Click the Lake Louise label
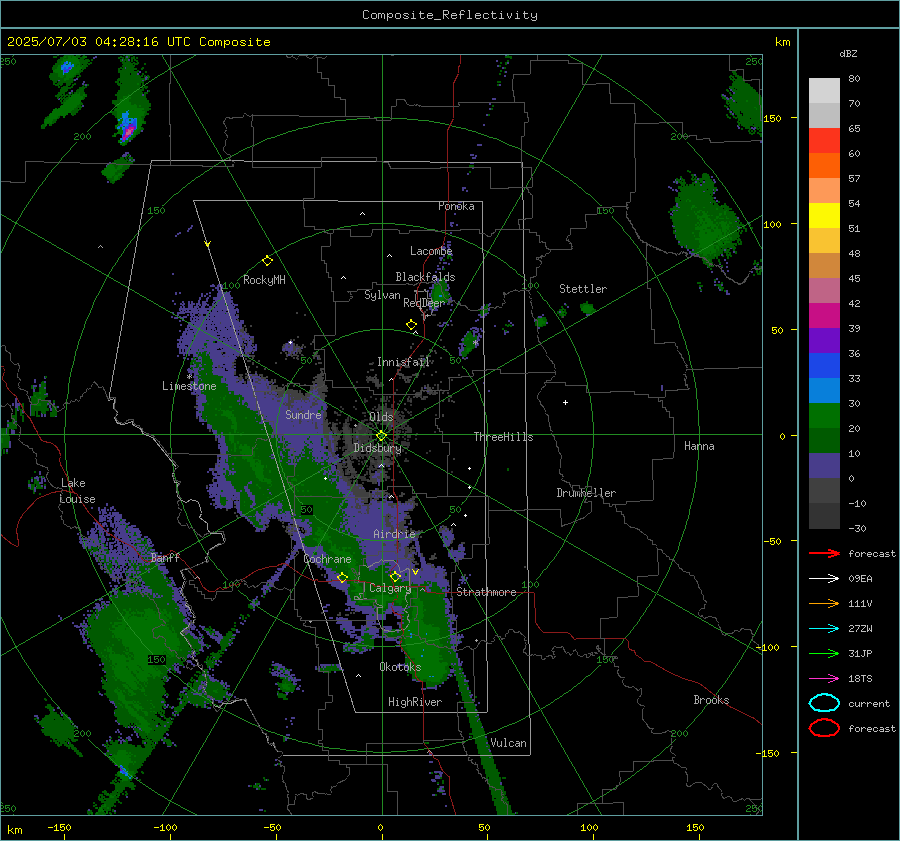 pyautogui.click(x=77, y=491)
